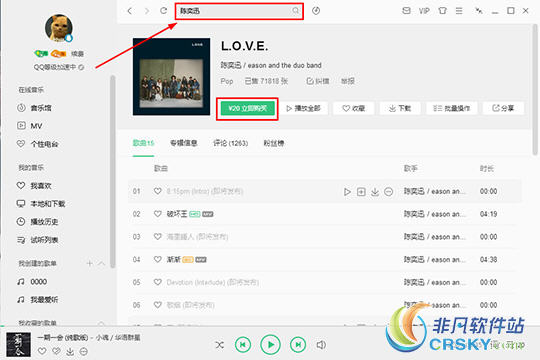Click the volume speaker icon

(321, 344)
